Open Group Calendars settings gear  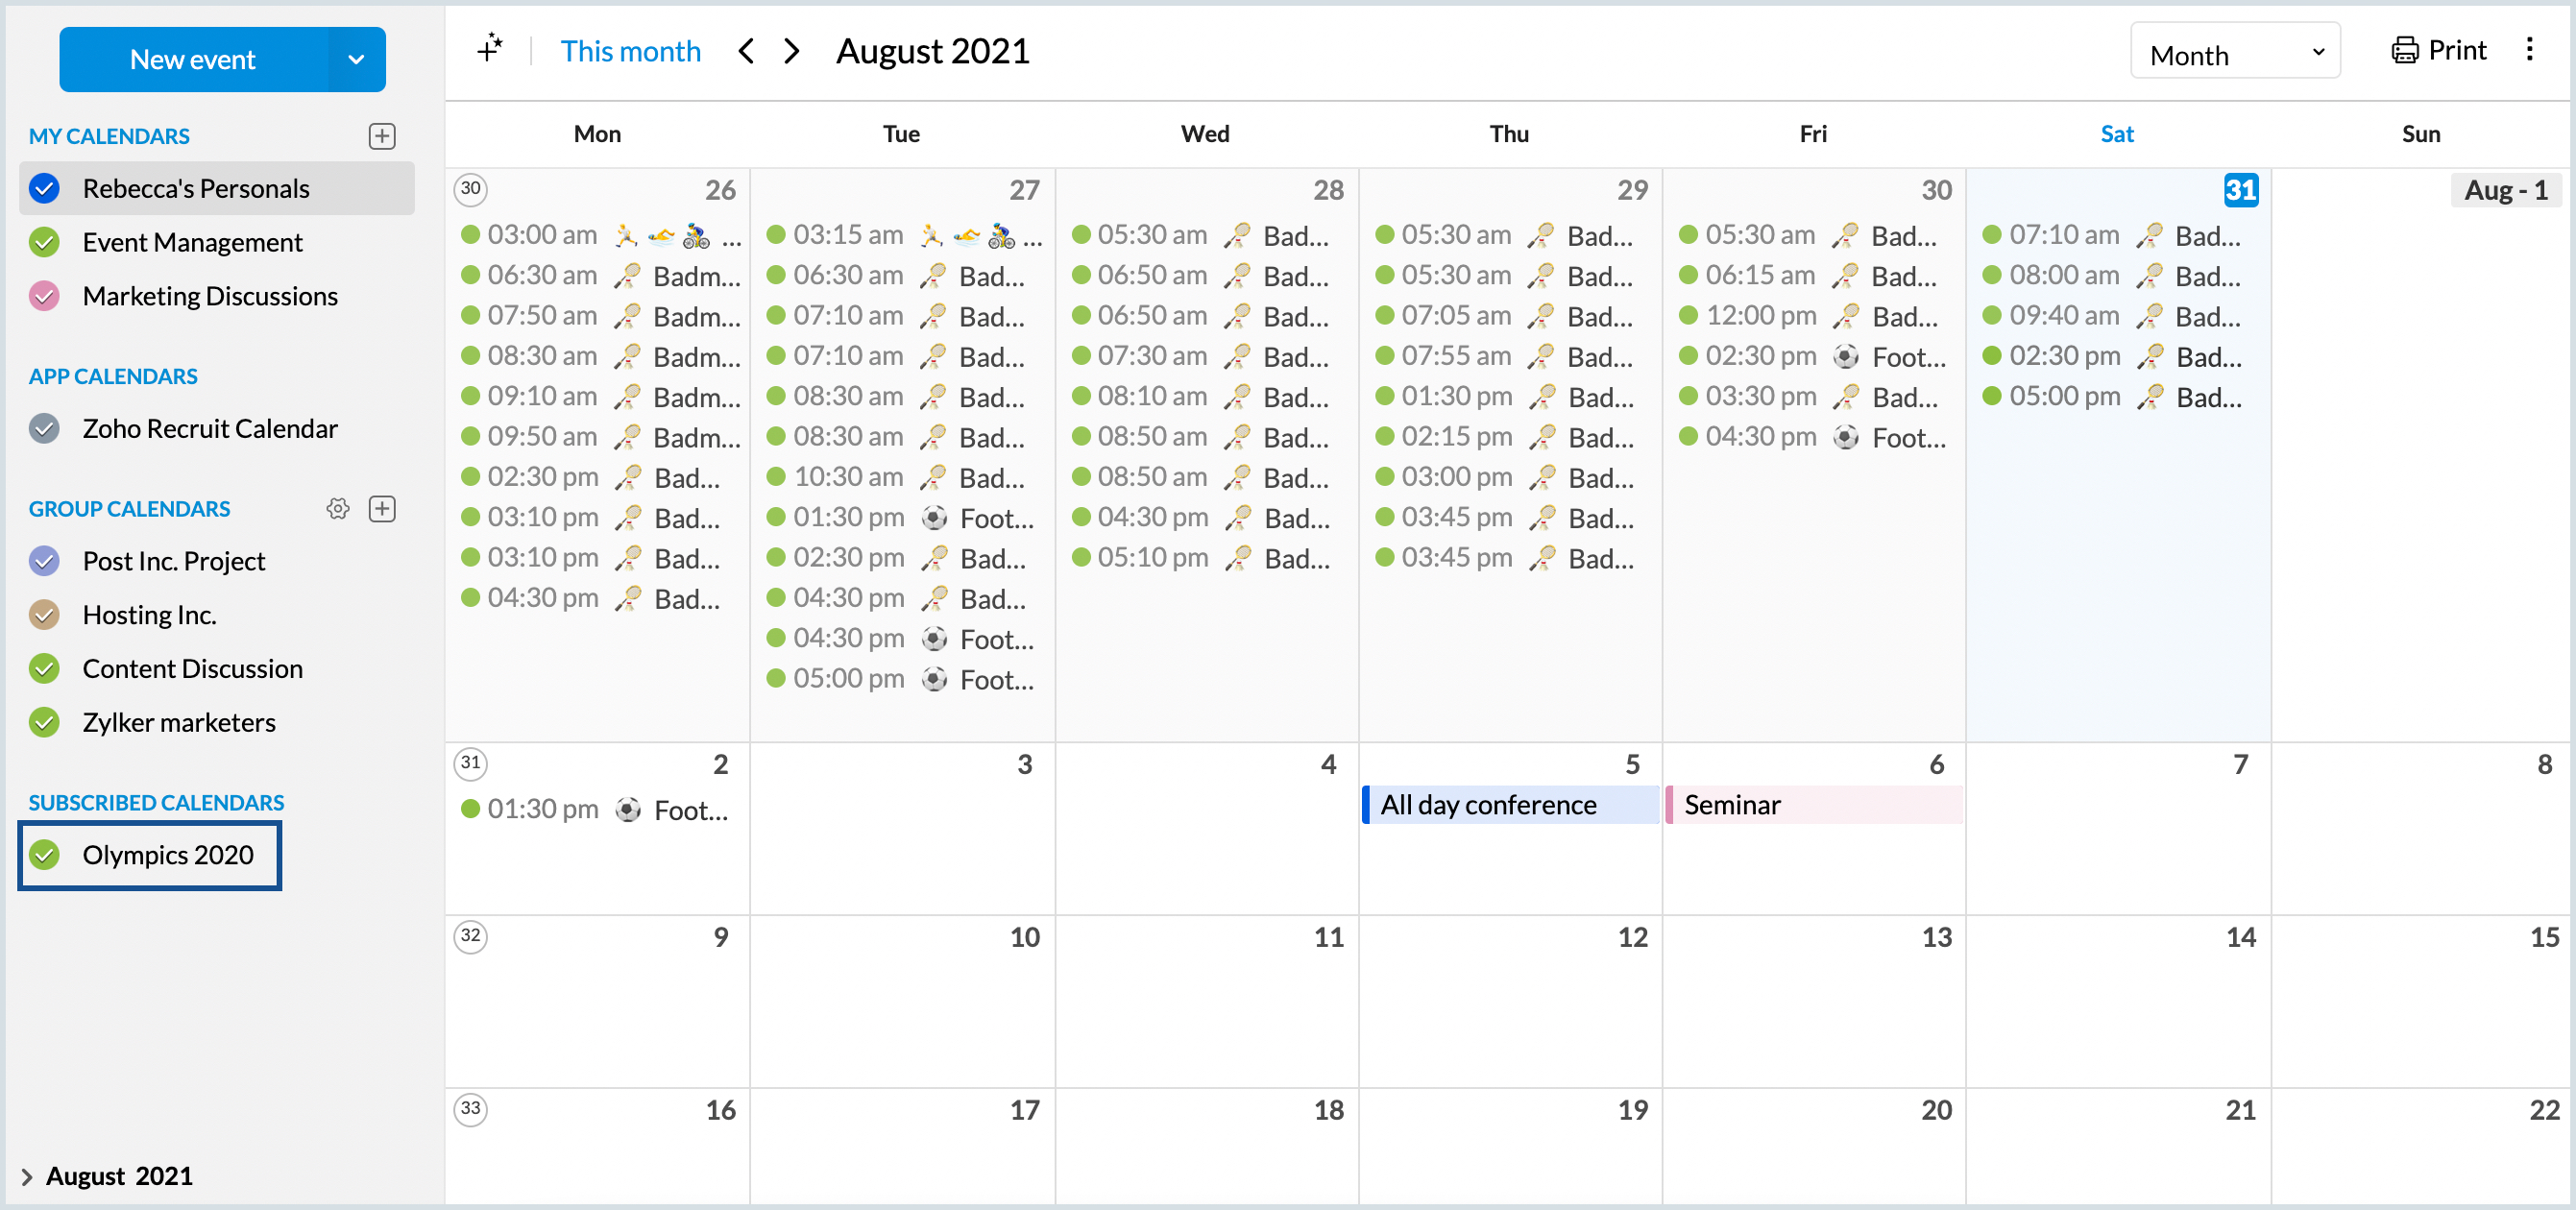338,509
